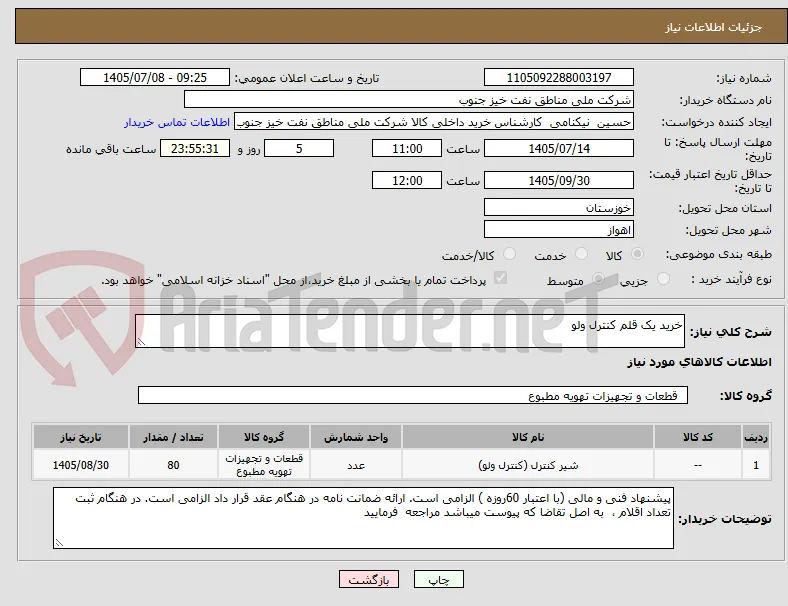Click the quantity cell 80
This screenshot has height=606, width=788.
pos(173,465)
